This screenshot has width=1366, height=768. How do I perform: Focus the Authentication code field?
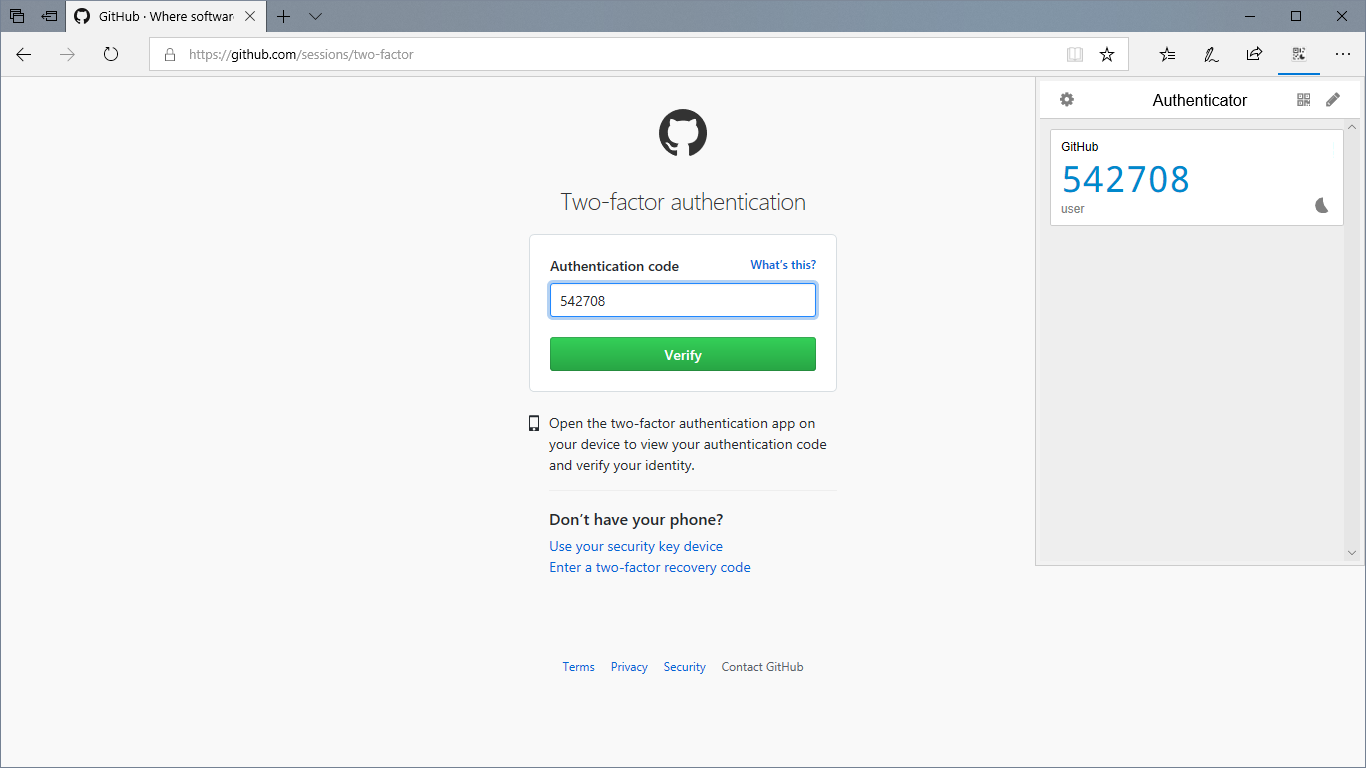tap(683, 300)
